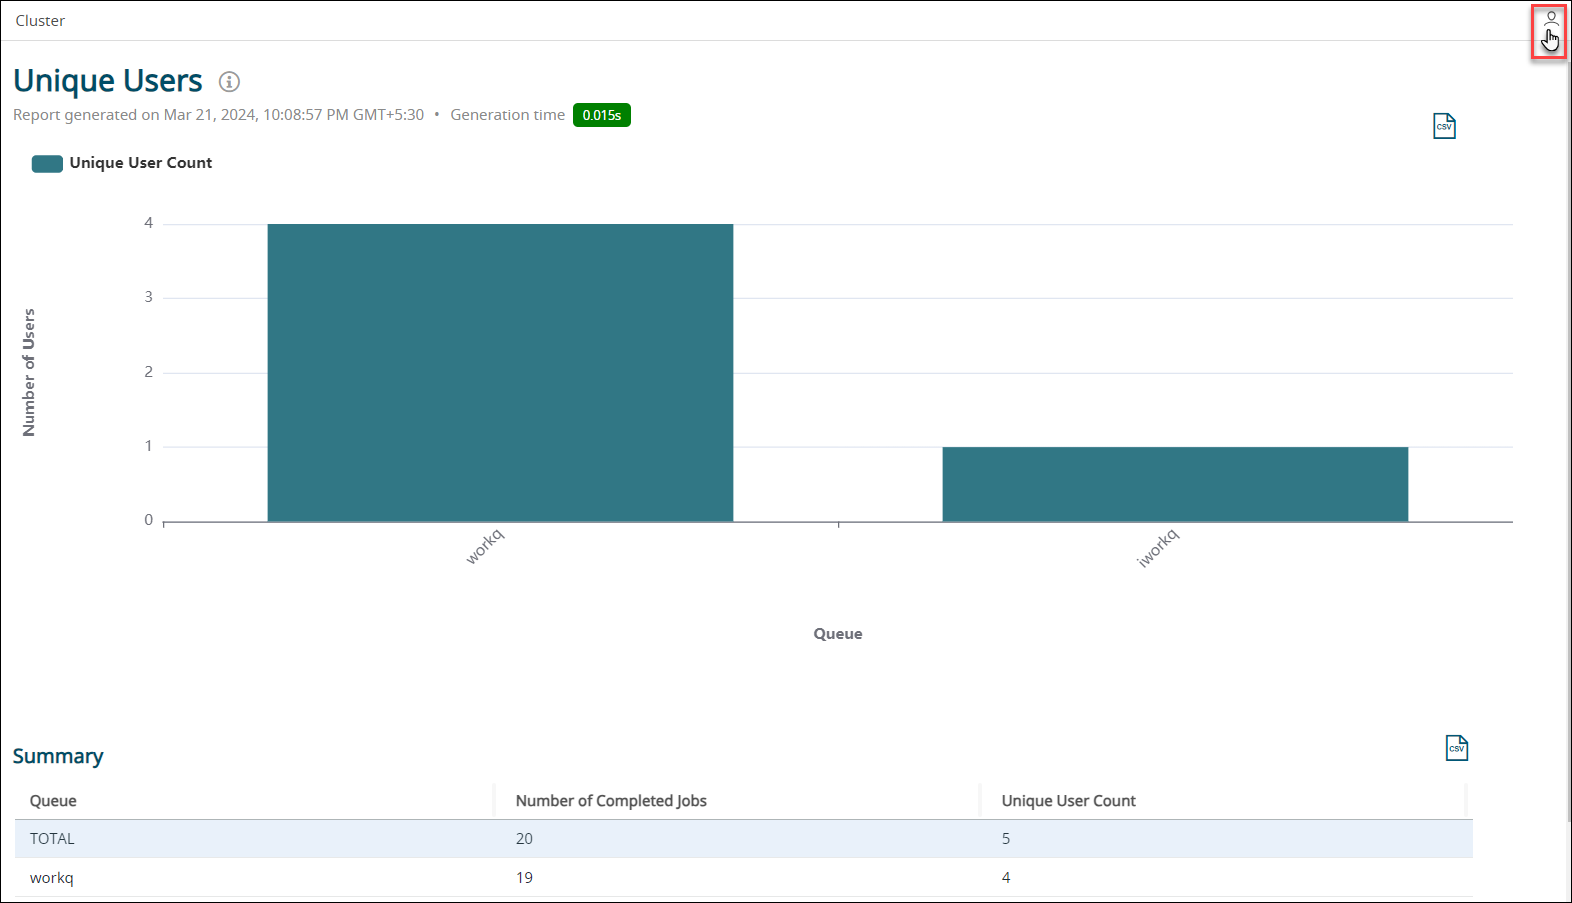Click the iworkq x-axis label
This screenshot has height=903, width=1572.
click(1158, 549)
